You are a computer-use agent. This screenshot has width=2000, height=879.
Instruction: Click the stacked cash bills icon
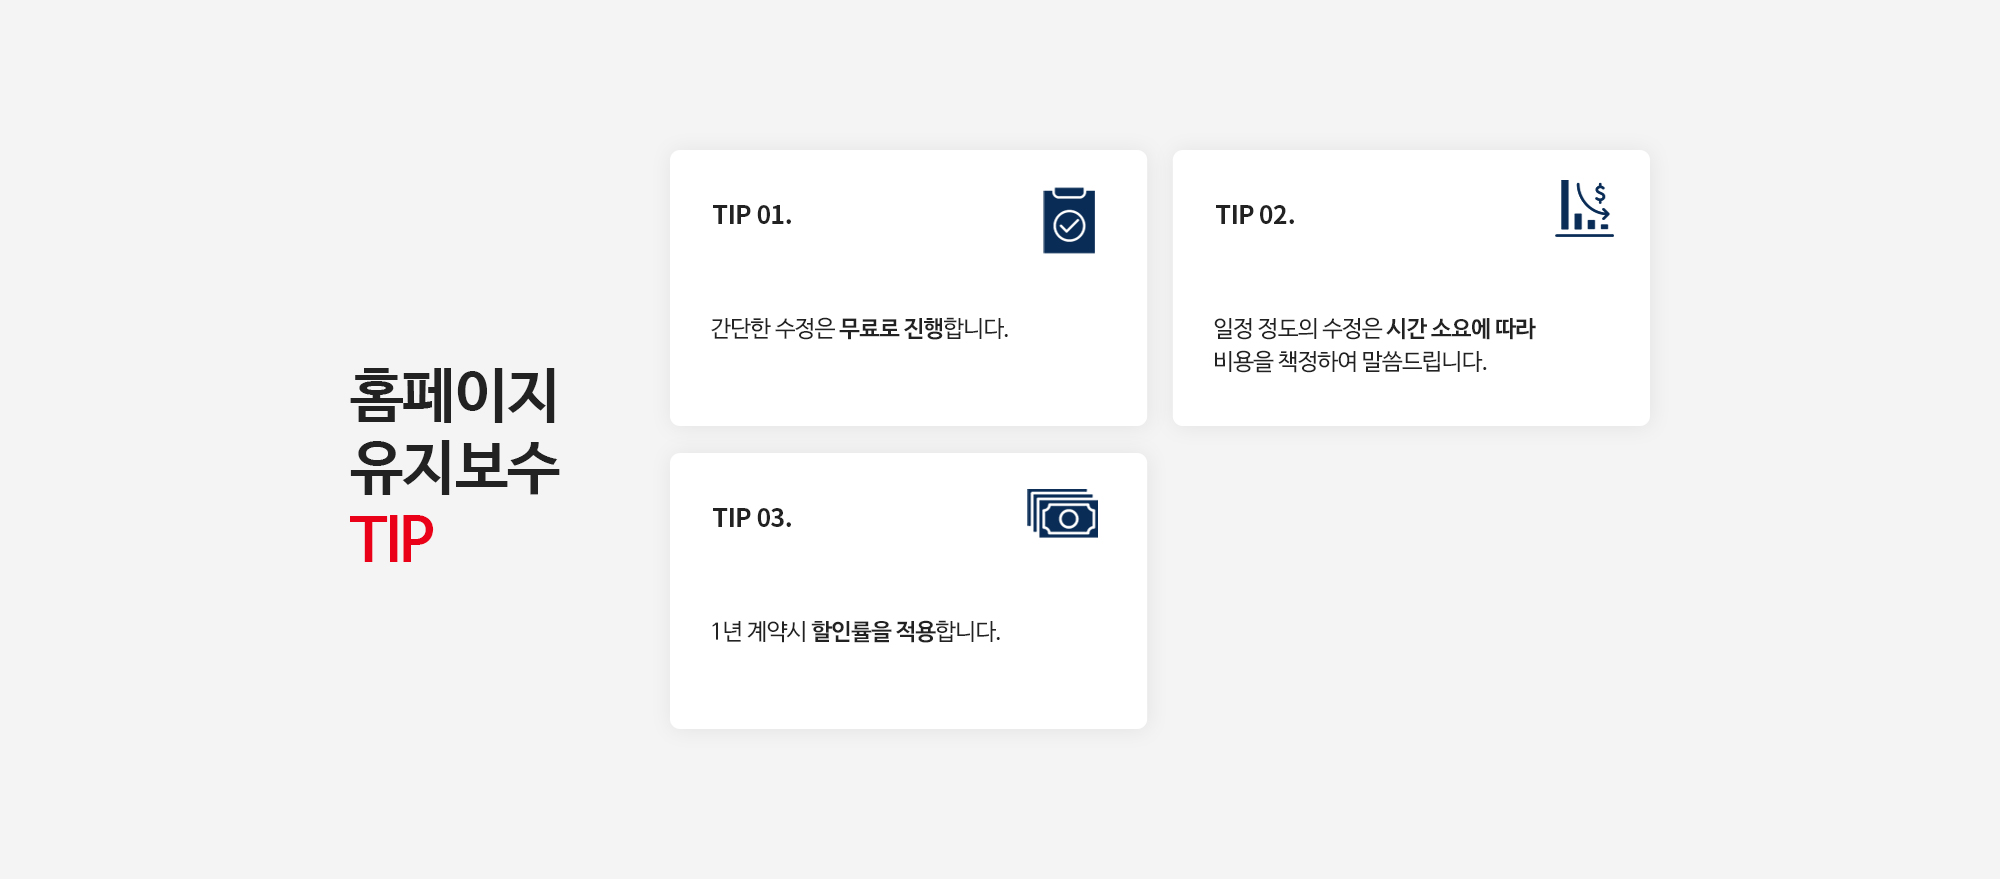point(1062,513)
